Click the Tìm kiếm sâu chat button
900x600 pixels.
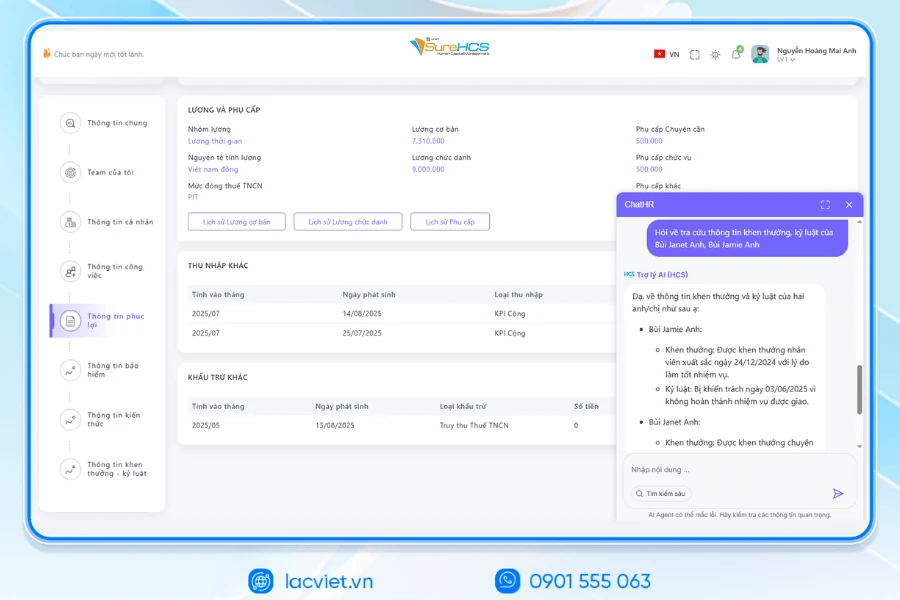click(x=661, y=493)
